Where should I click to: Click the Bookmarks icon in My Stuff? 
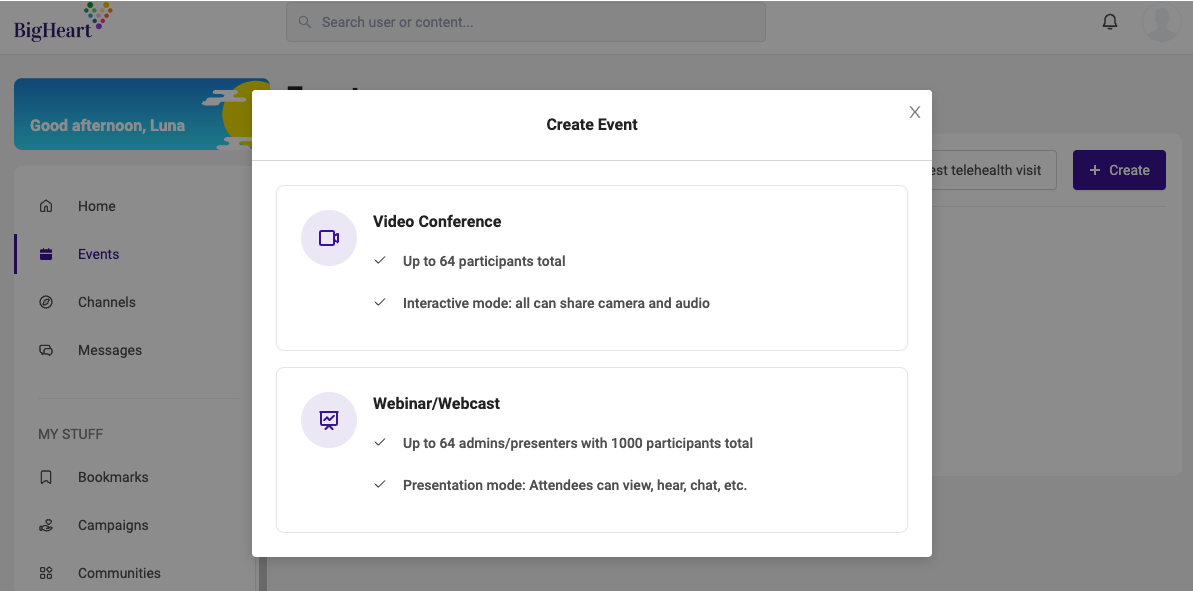tap(46, 477)
